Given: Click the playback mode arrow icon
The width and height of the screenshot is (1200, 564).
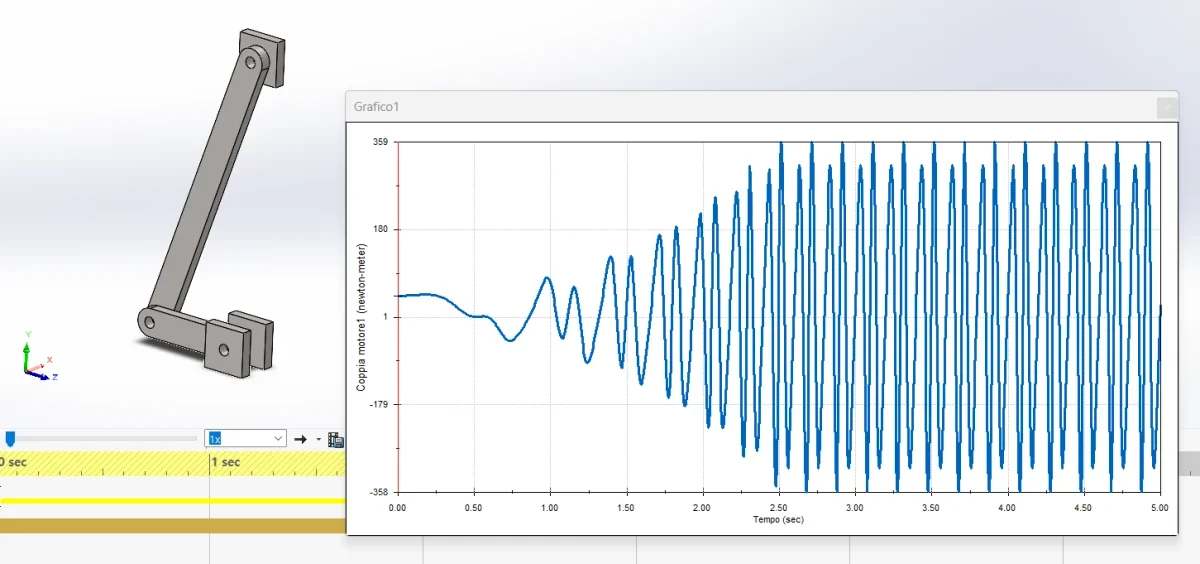Looking at the screenshot, I should click(x=300, y=439).
